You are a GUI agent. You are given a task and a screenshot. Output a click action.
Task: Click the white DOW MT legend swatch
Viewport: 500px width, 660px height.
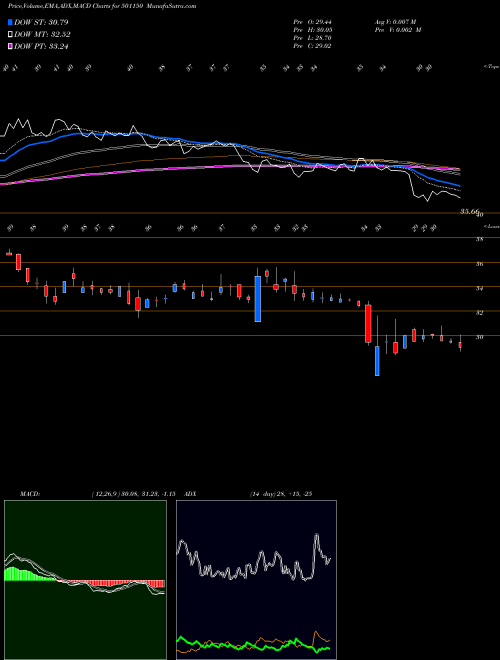coord(11,35)
